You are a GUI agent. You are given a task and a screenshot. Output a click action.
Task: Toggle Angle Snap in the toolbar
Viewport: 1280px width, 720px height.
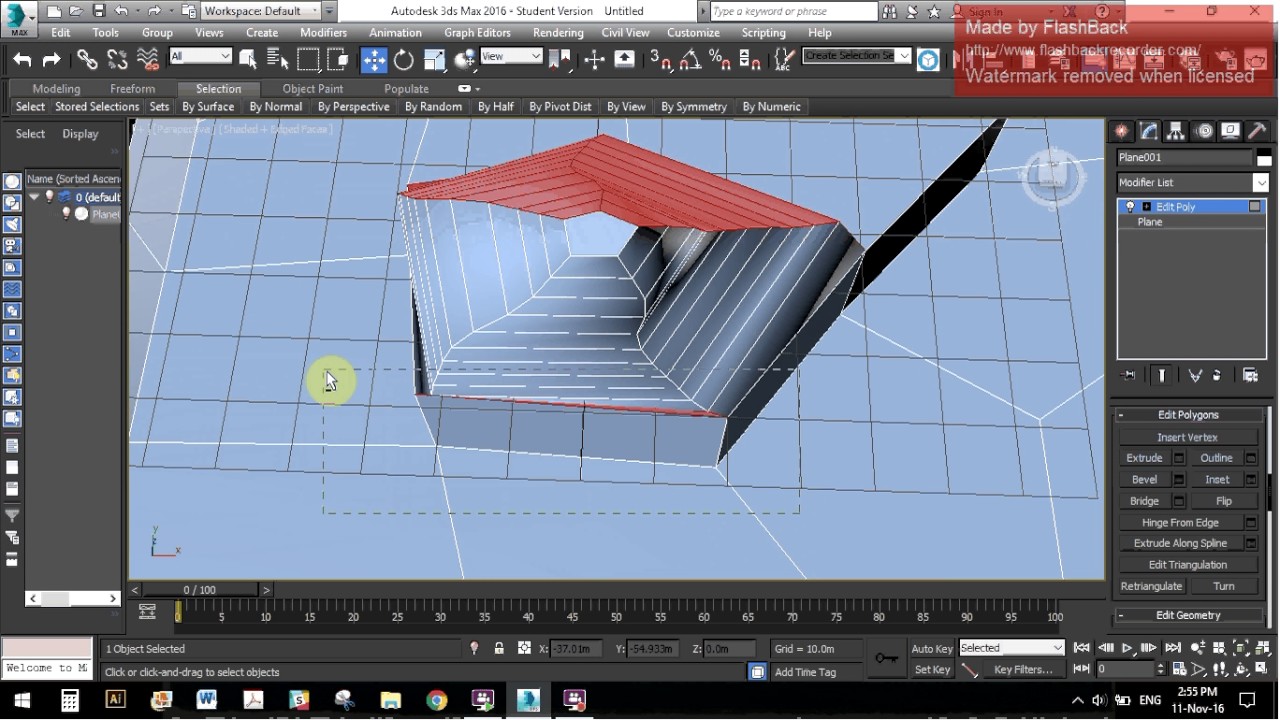690,60
